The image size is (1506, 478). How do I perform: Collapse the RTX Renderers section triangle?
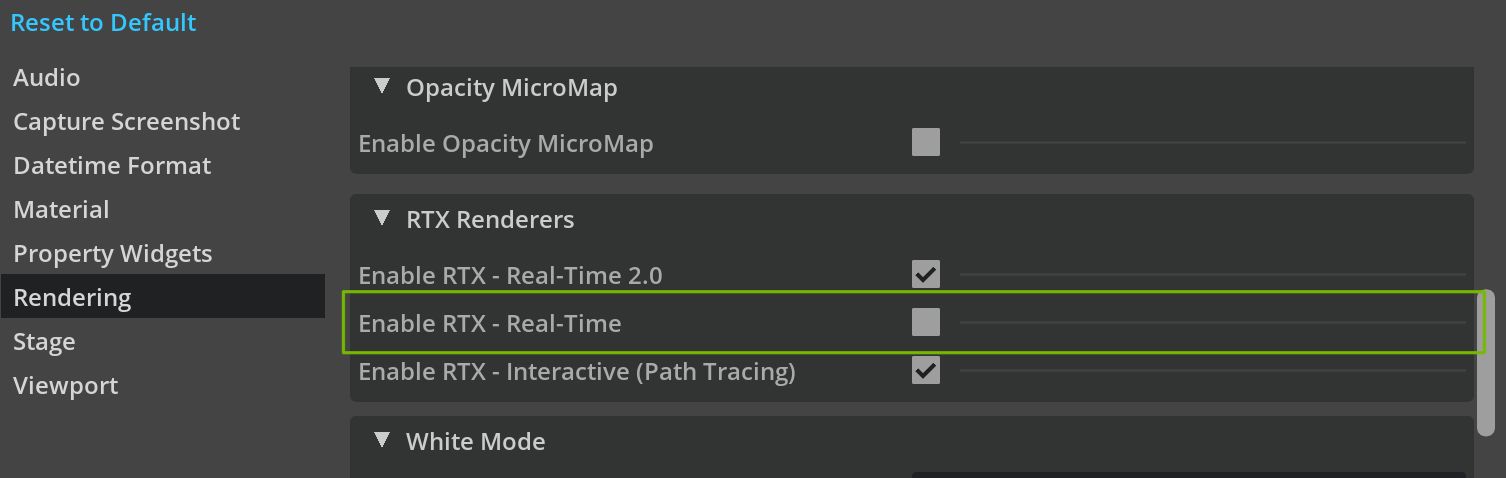(x=381, y=219)
